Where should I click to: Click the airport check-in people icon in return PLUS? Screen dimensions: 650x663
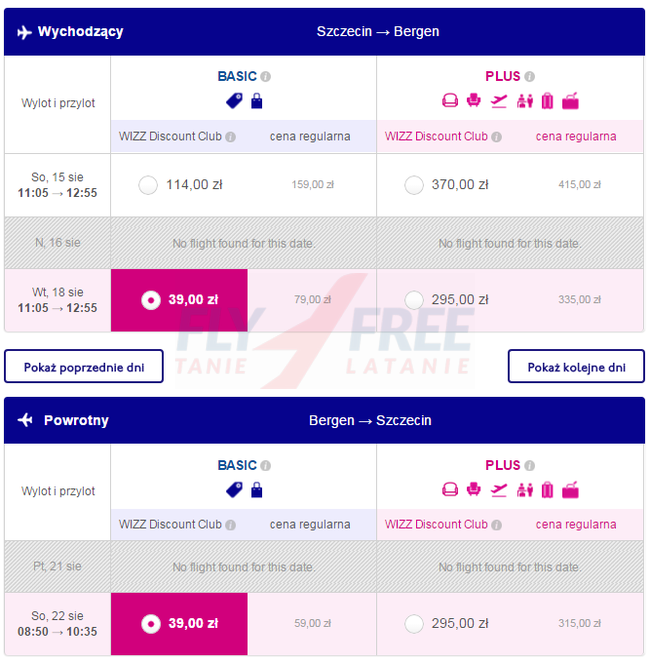pos(525,490)
